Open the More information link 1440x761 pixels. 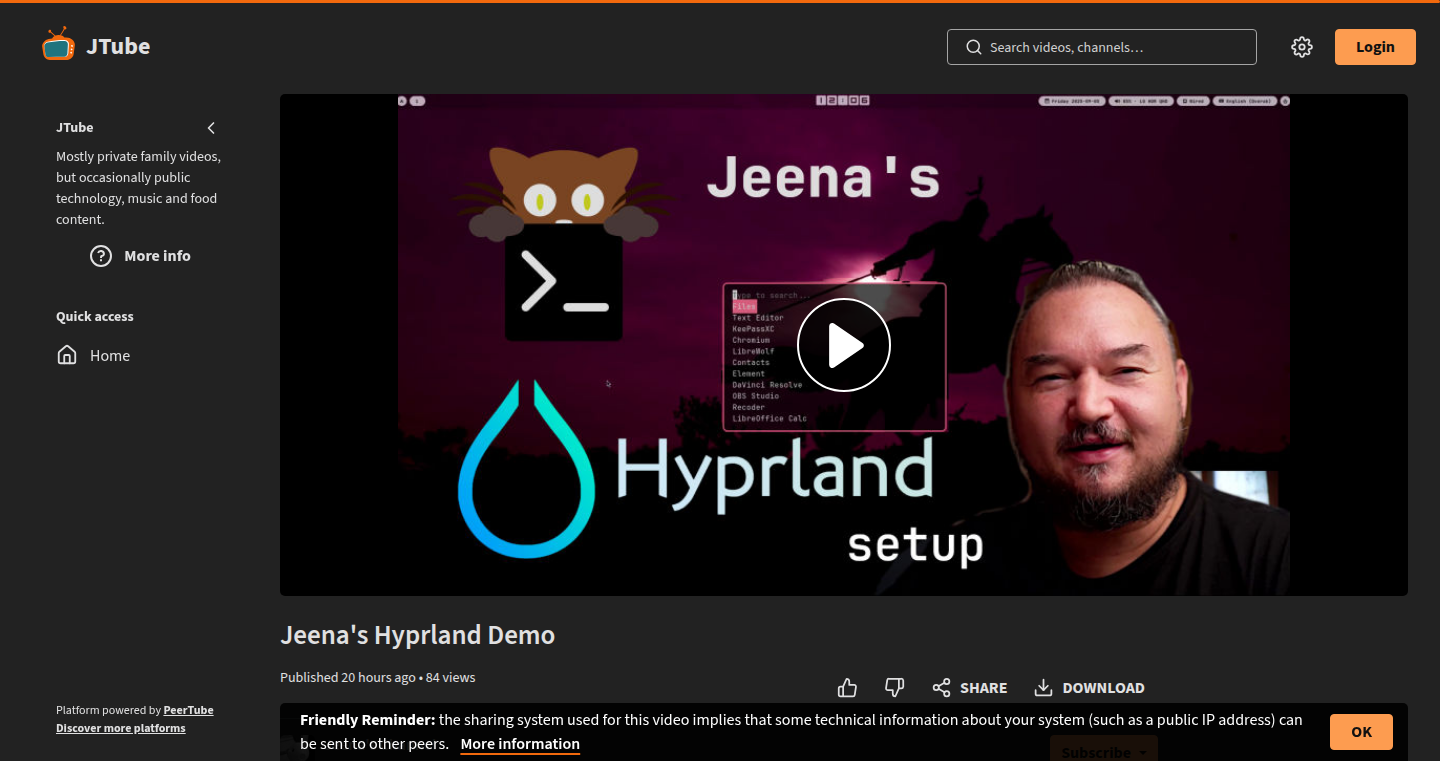tap(520, 744)
